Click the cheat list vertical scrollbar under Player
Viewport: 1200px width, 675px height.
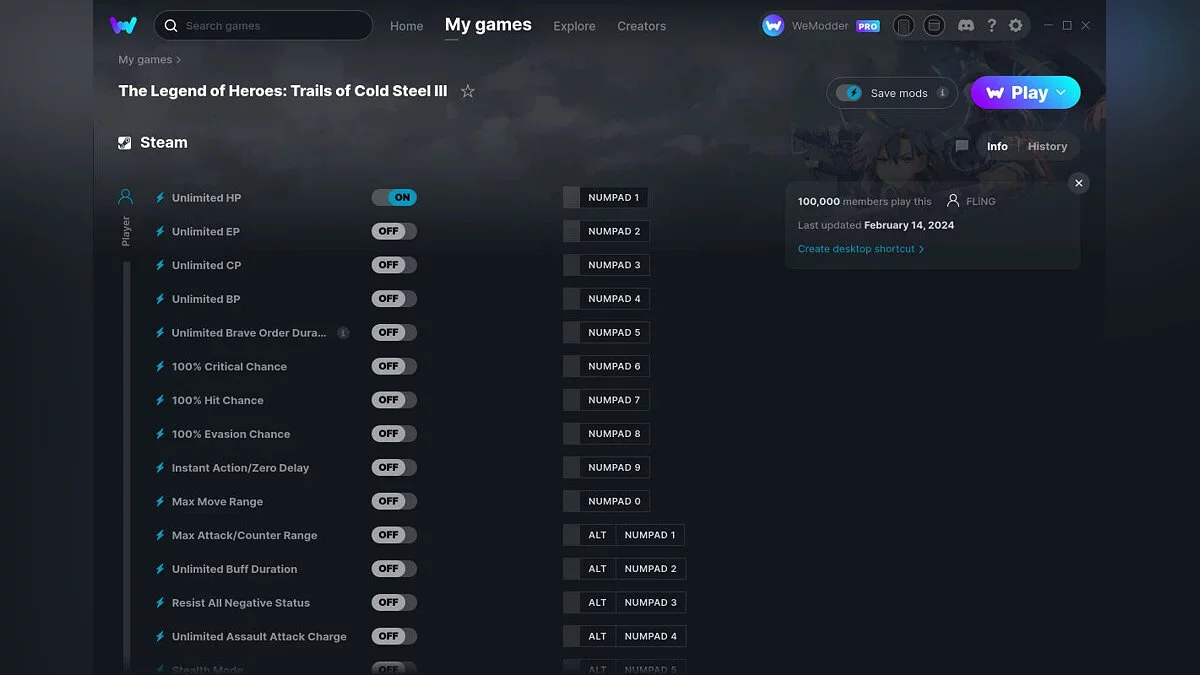point(127,464)
